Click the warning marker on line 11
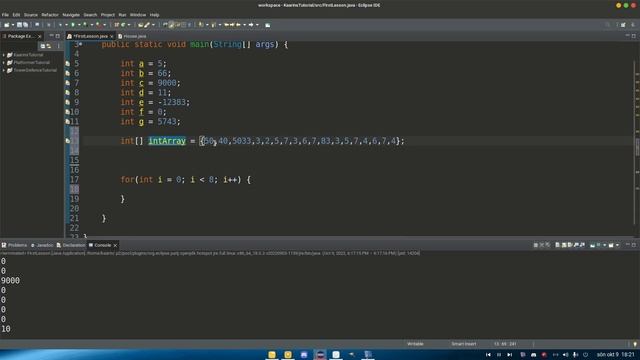The width and height of the screenshot is (640, 360). pos(68,122)
